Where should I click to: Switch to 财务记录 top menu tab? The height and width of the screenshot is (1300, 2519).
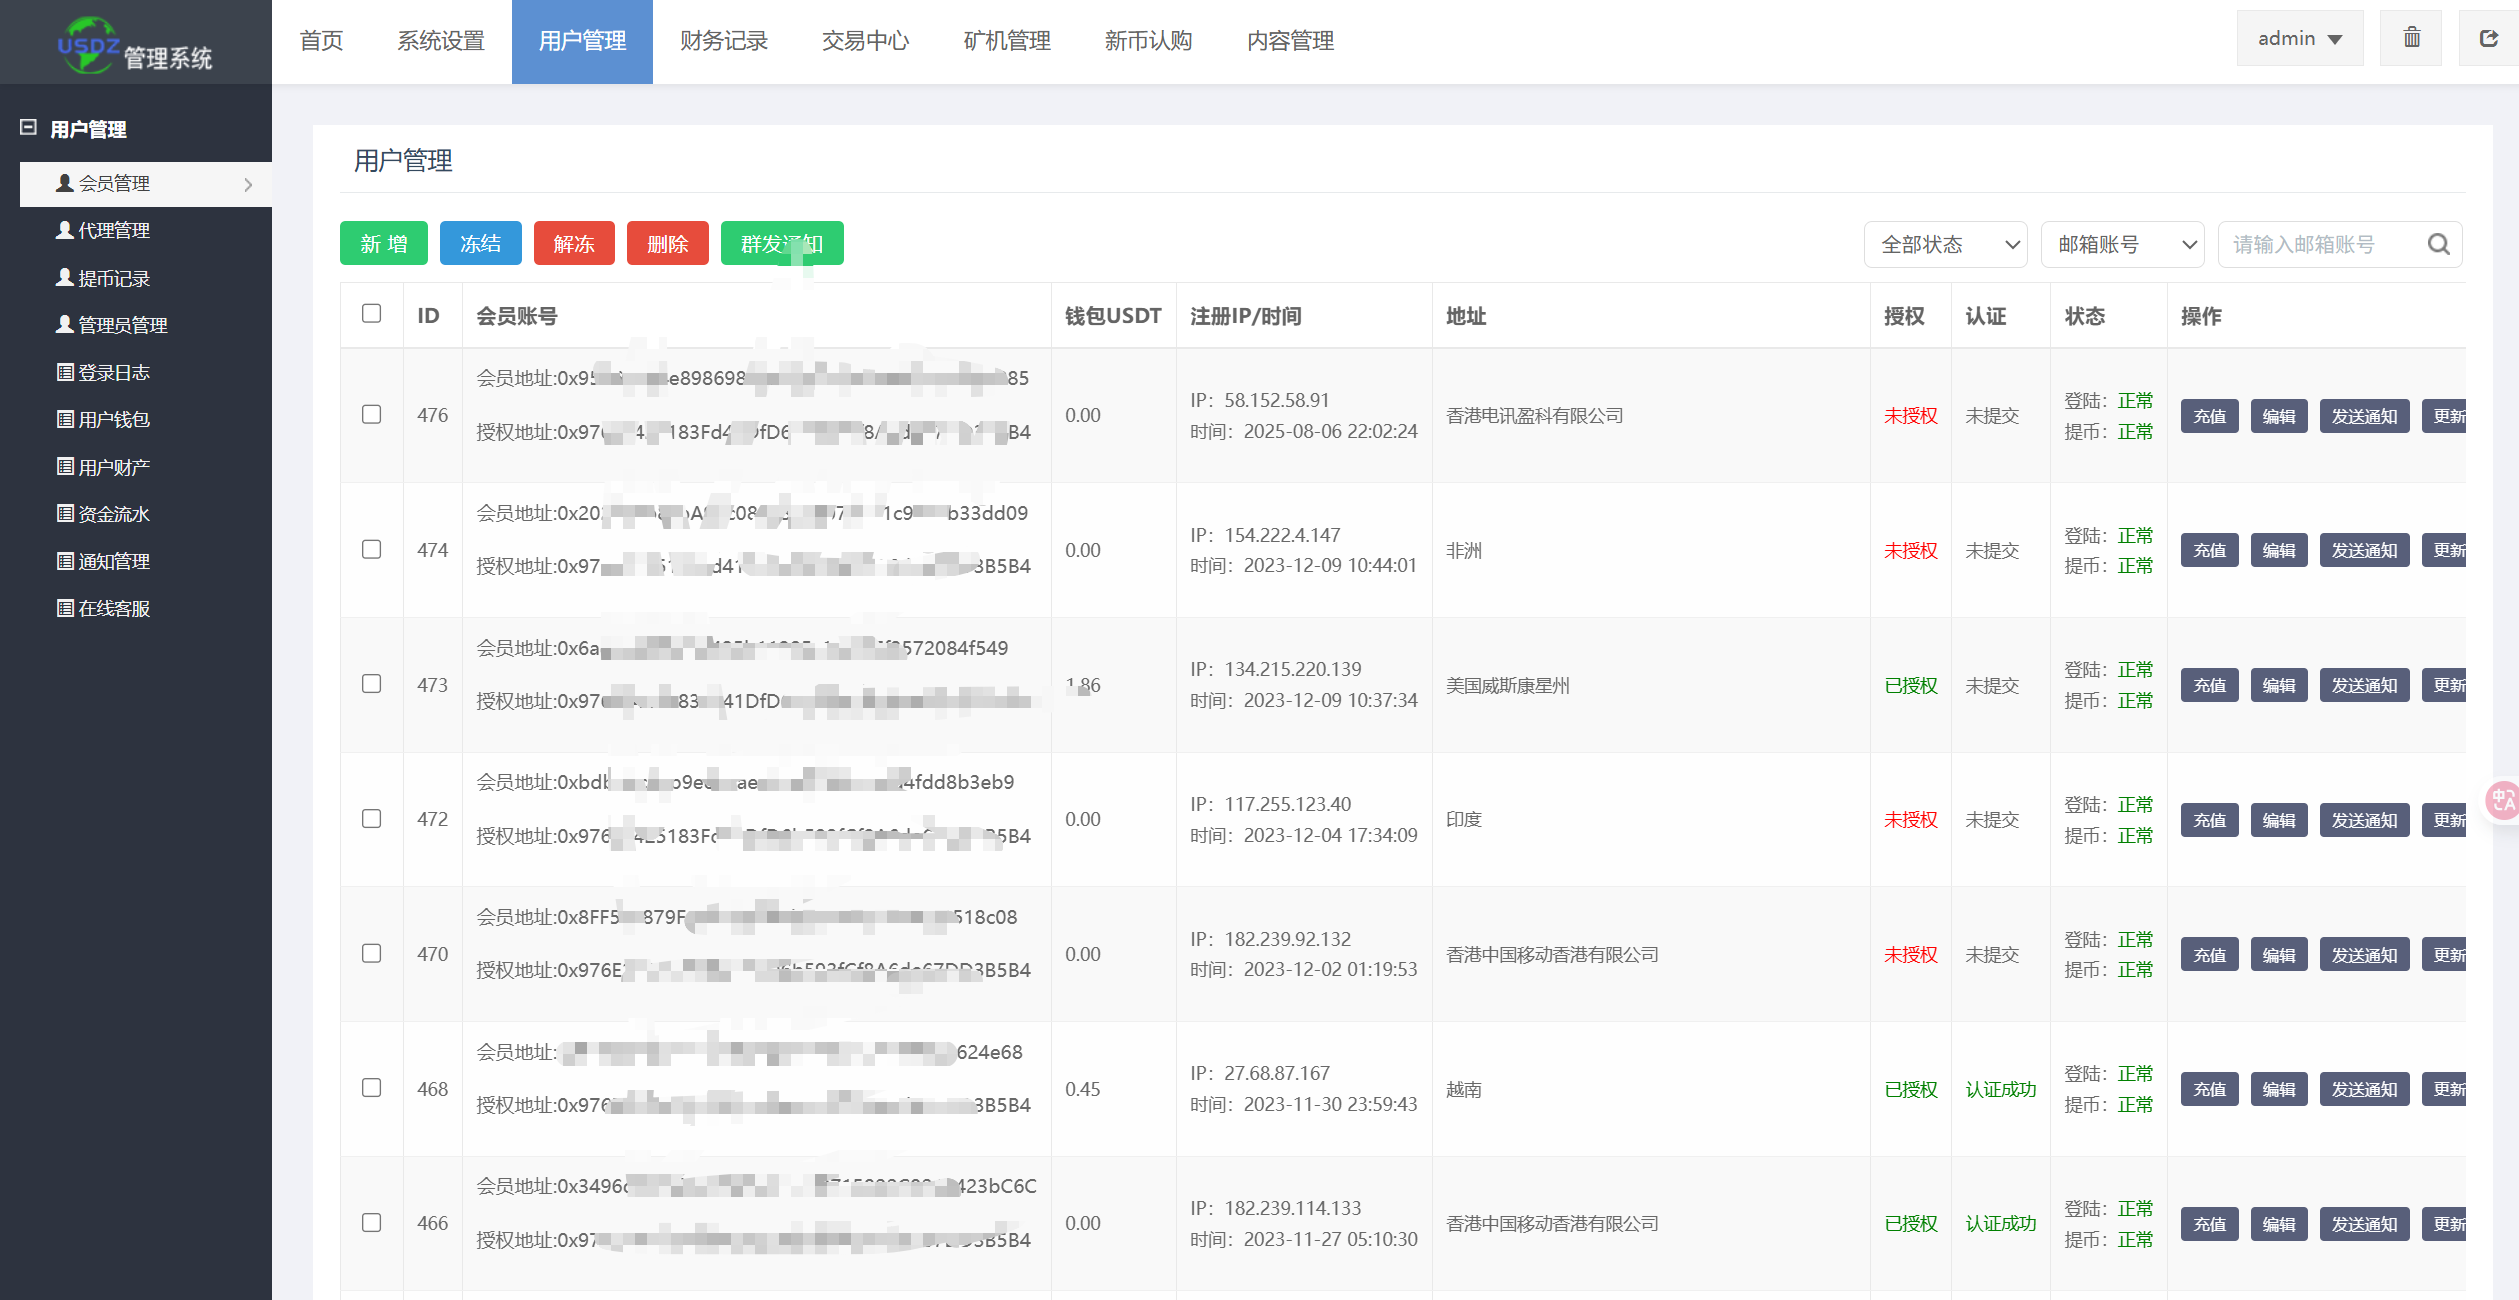(723, 41)
